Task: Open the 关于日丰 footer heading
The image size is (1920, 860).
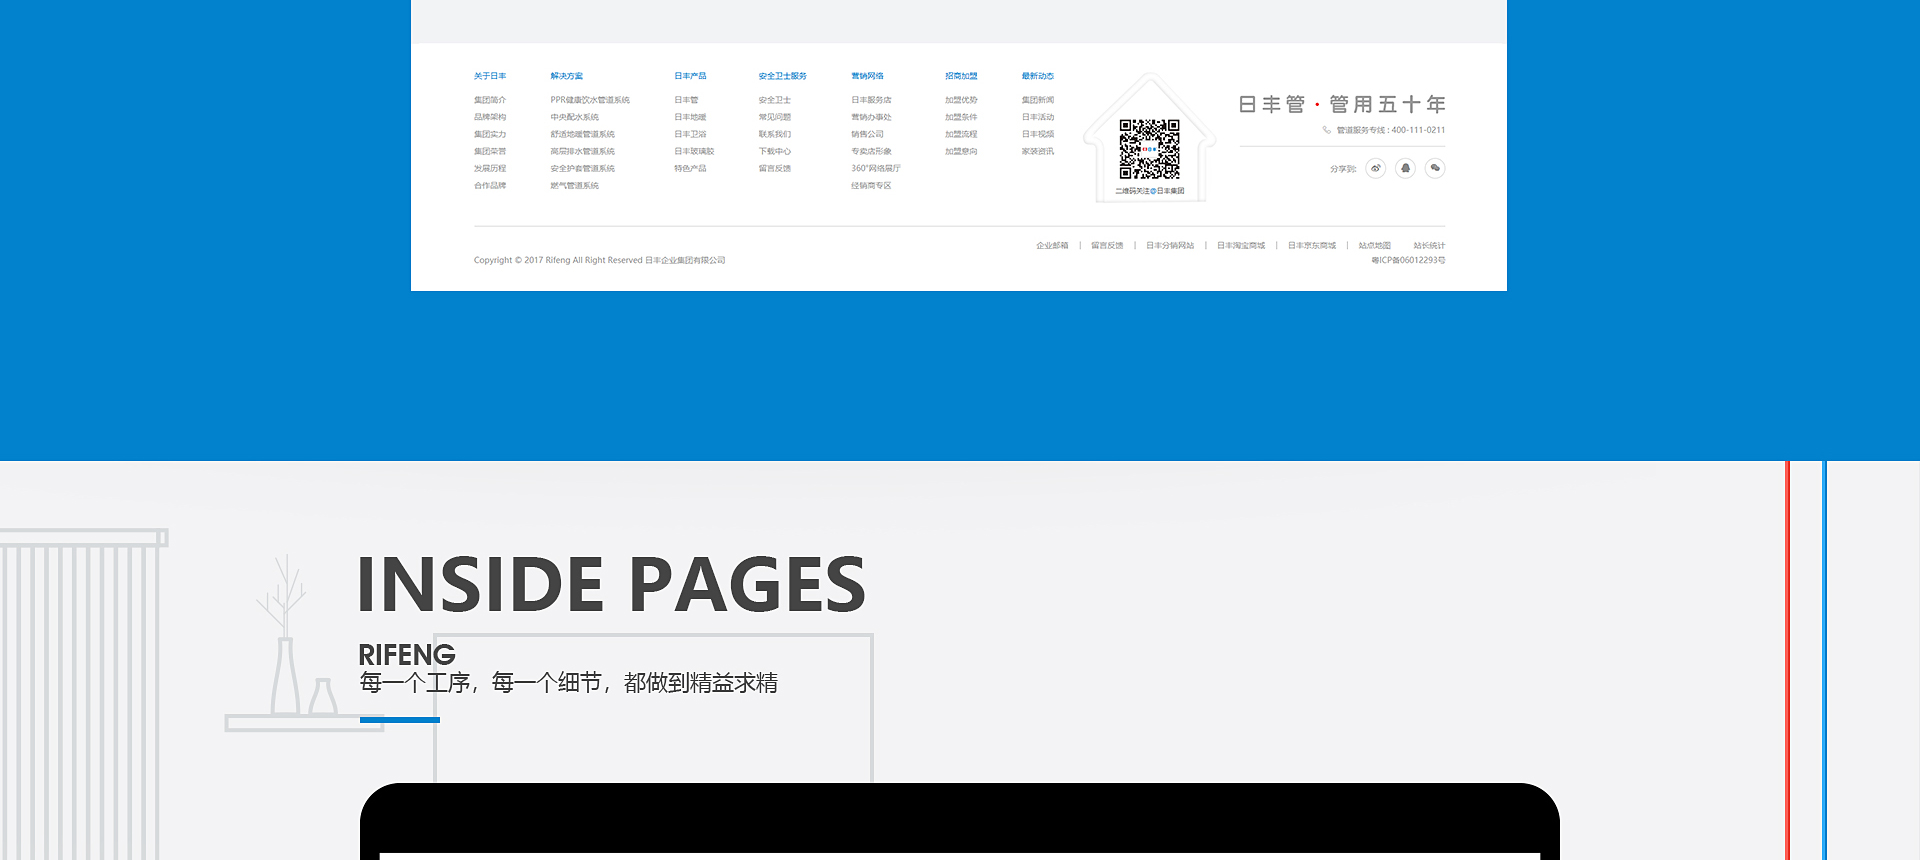Action: pos(490,76)
